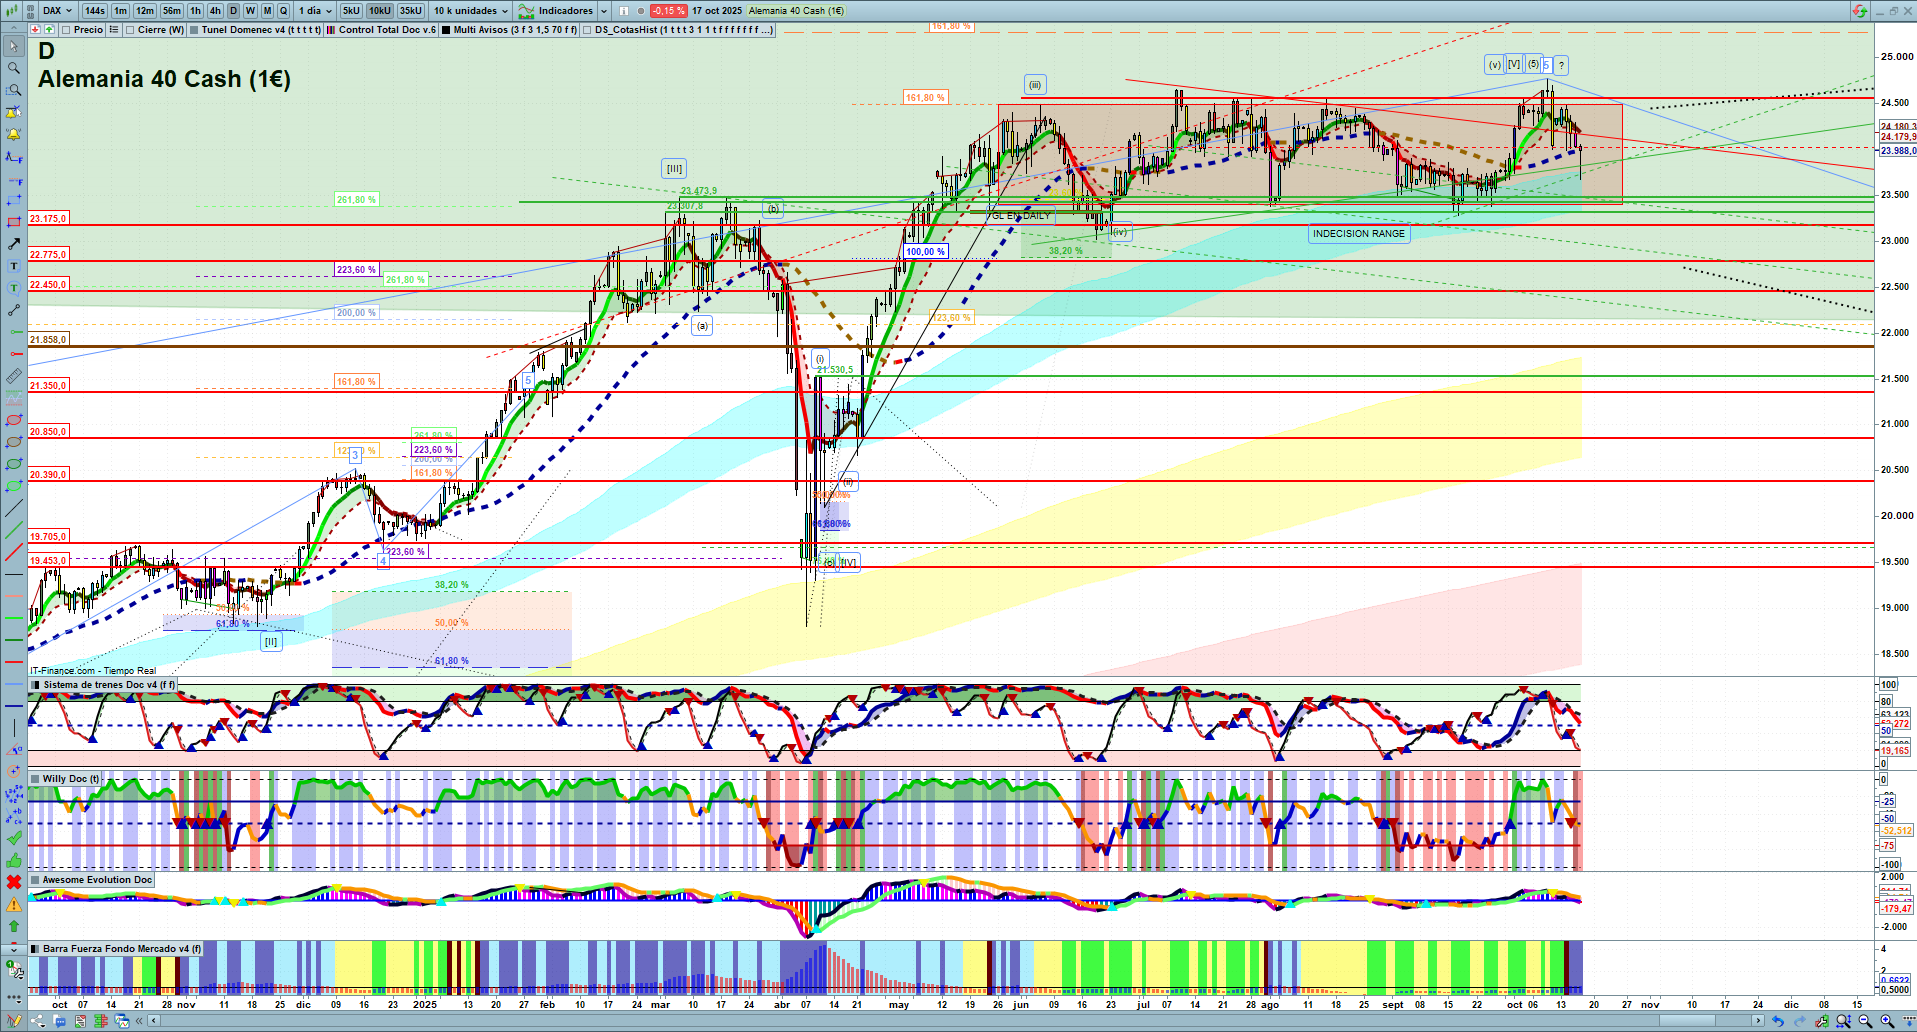Click the share icon in bottom toolbar

pos(37,1021)
